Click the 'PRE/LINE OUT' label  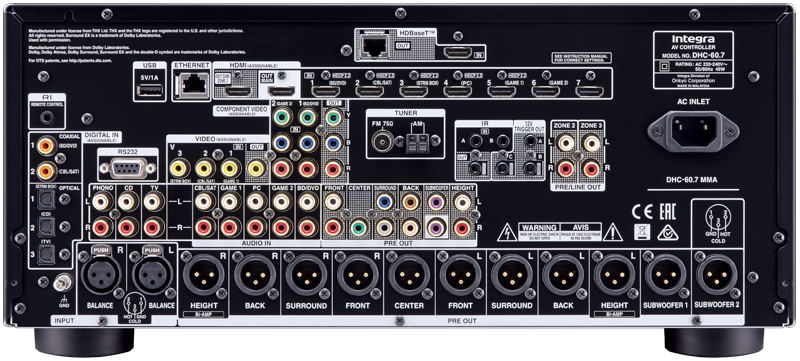click(578, 187)
